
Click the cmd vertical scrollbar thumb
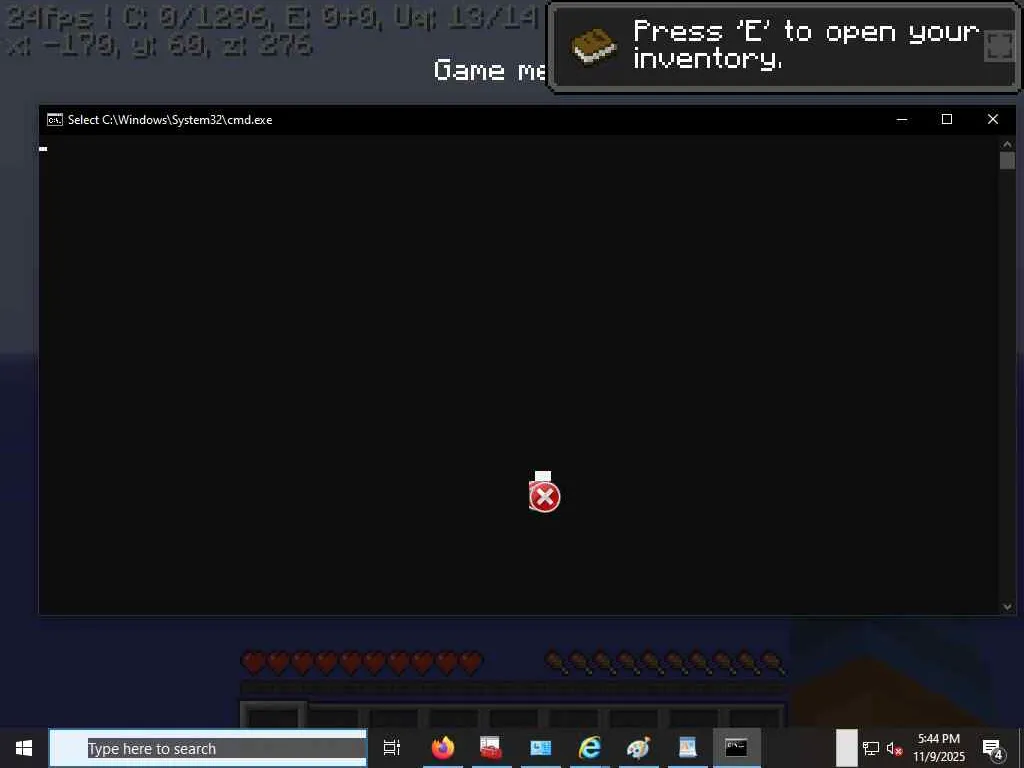(x=1007, y=161)
